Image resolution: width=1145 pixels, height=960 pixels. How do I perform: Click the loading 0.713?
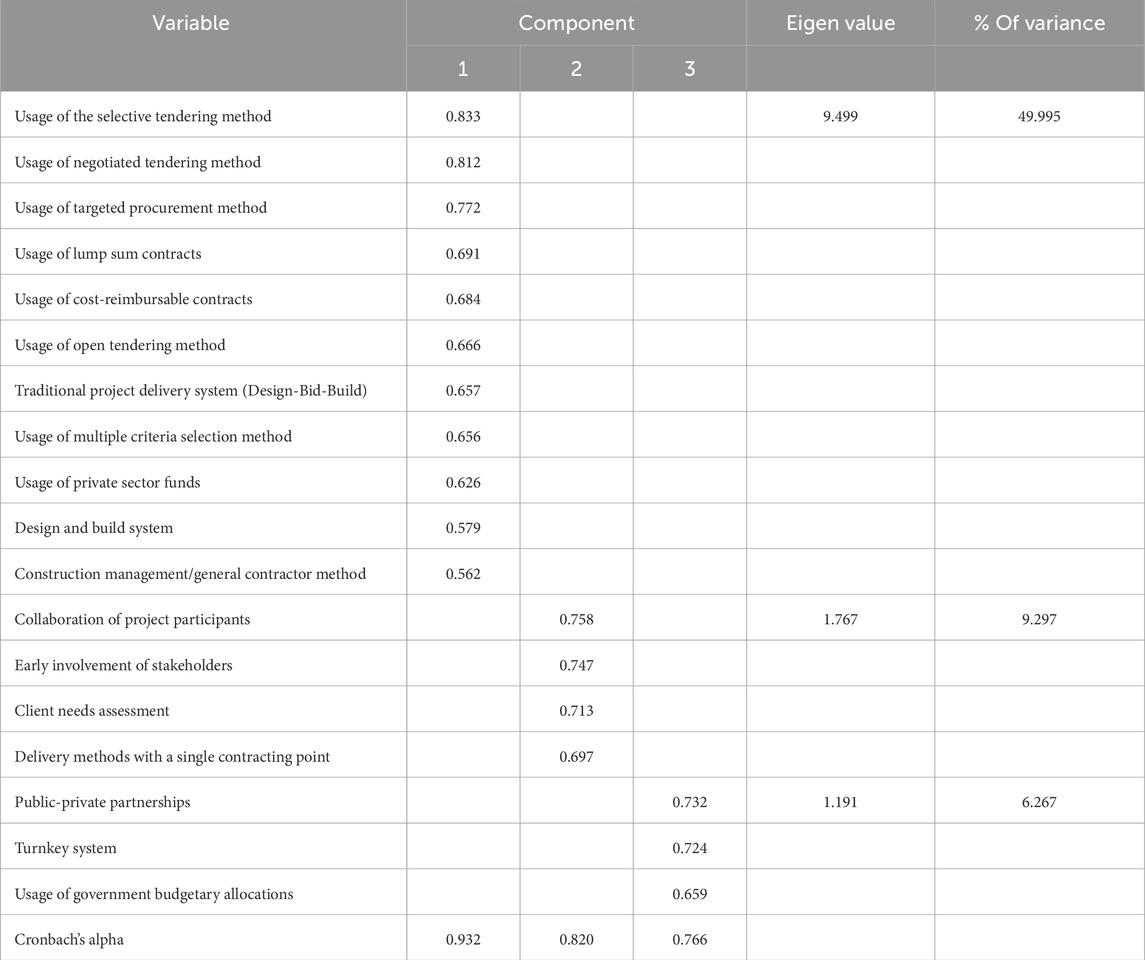click(x=576, y=711)
